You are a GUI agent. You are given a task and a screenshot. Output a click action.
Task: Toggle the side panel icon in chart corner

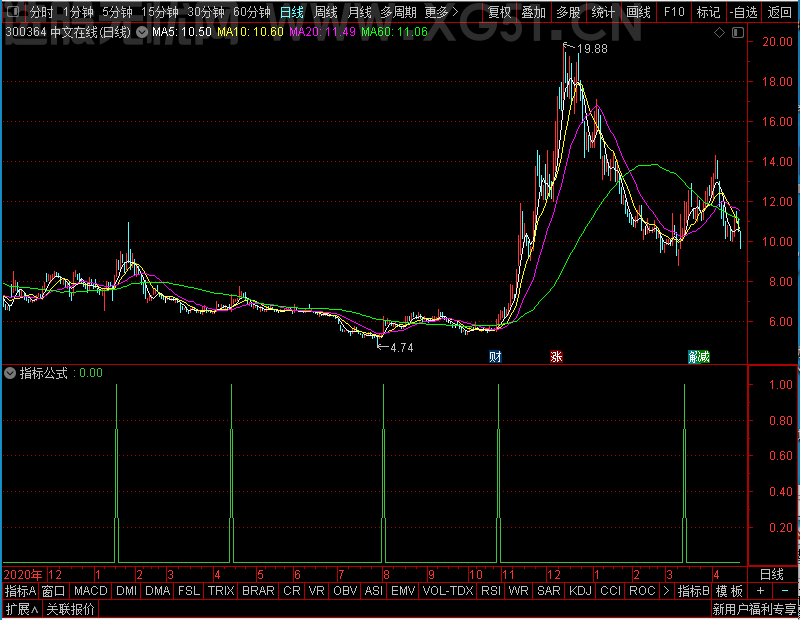[738, 33]
